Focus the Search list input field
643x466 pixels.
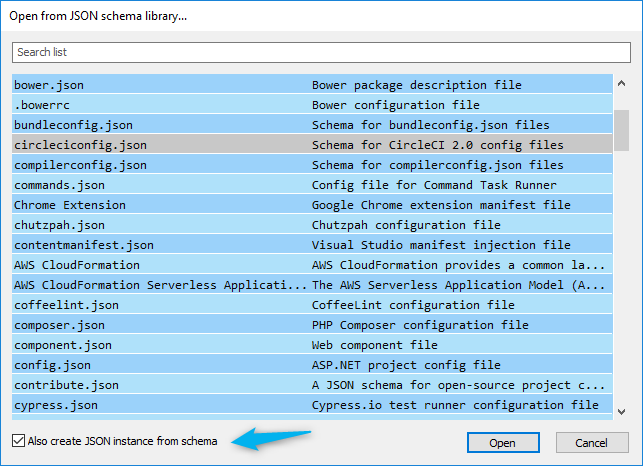(321, 53)
